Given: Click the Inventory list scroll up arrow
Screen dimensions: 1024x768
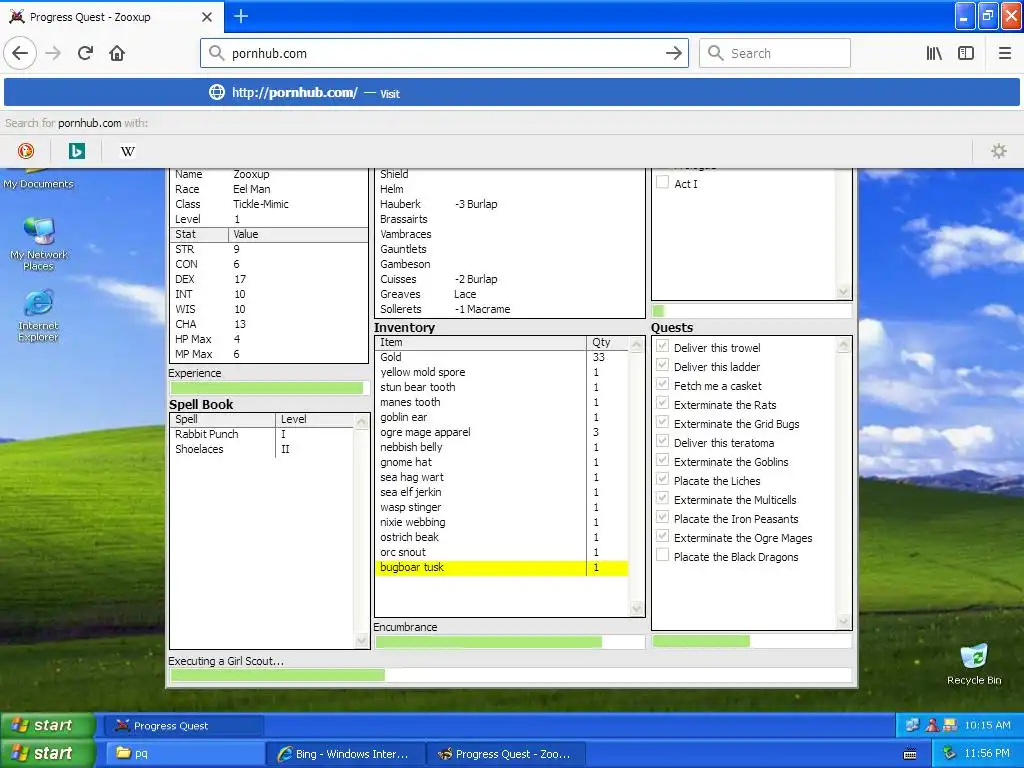Looking at the screenshot, I should click(x=637, y=344).
